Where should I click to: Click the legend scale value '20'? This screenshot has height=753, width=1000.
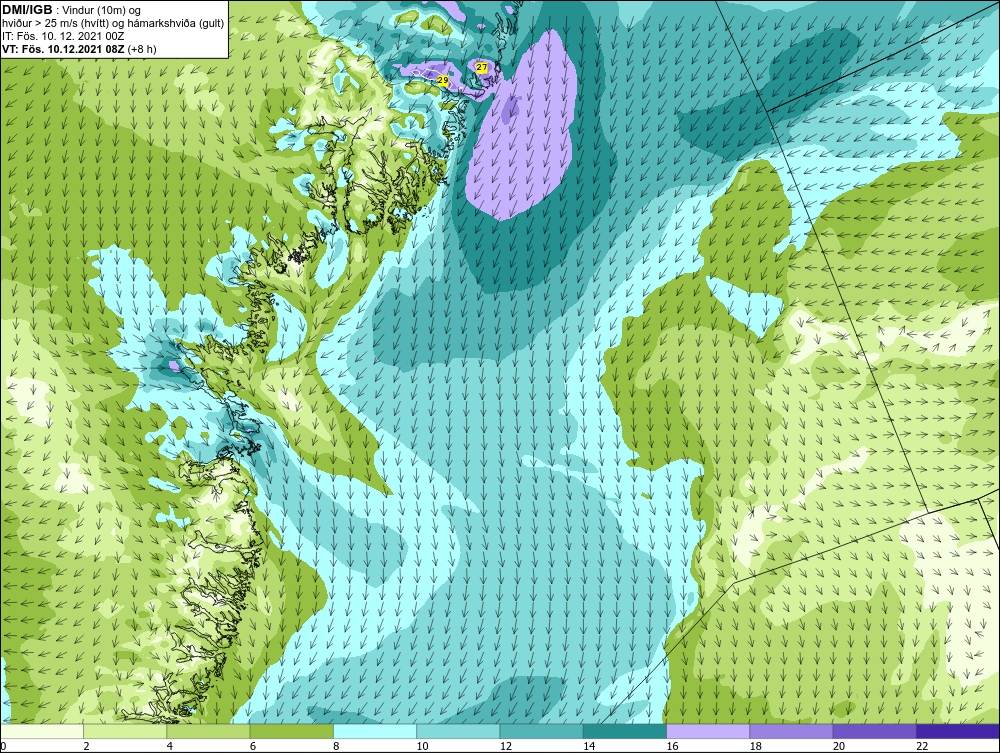[839, 747]
